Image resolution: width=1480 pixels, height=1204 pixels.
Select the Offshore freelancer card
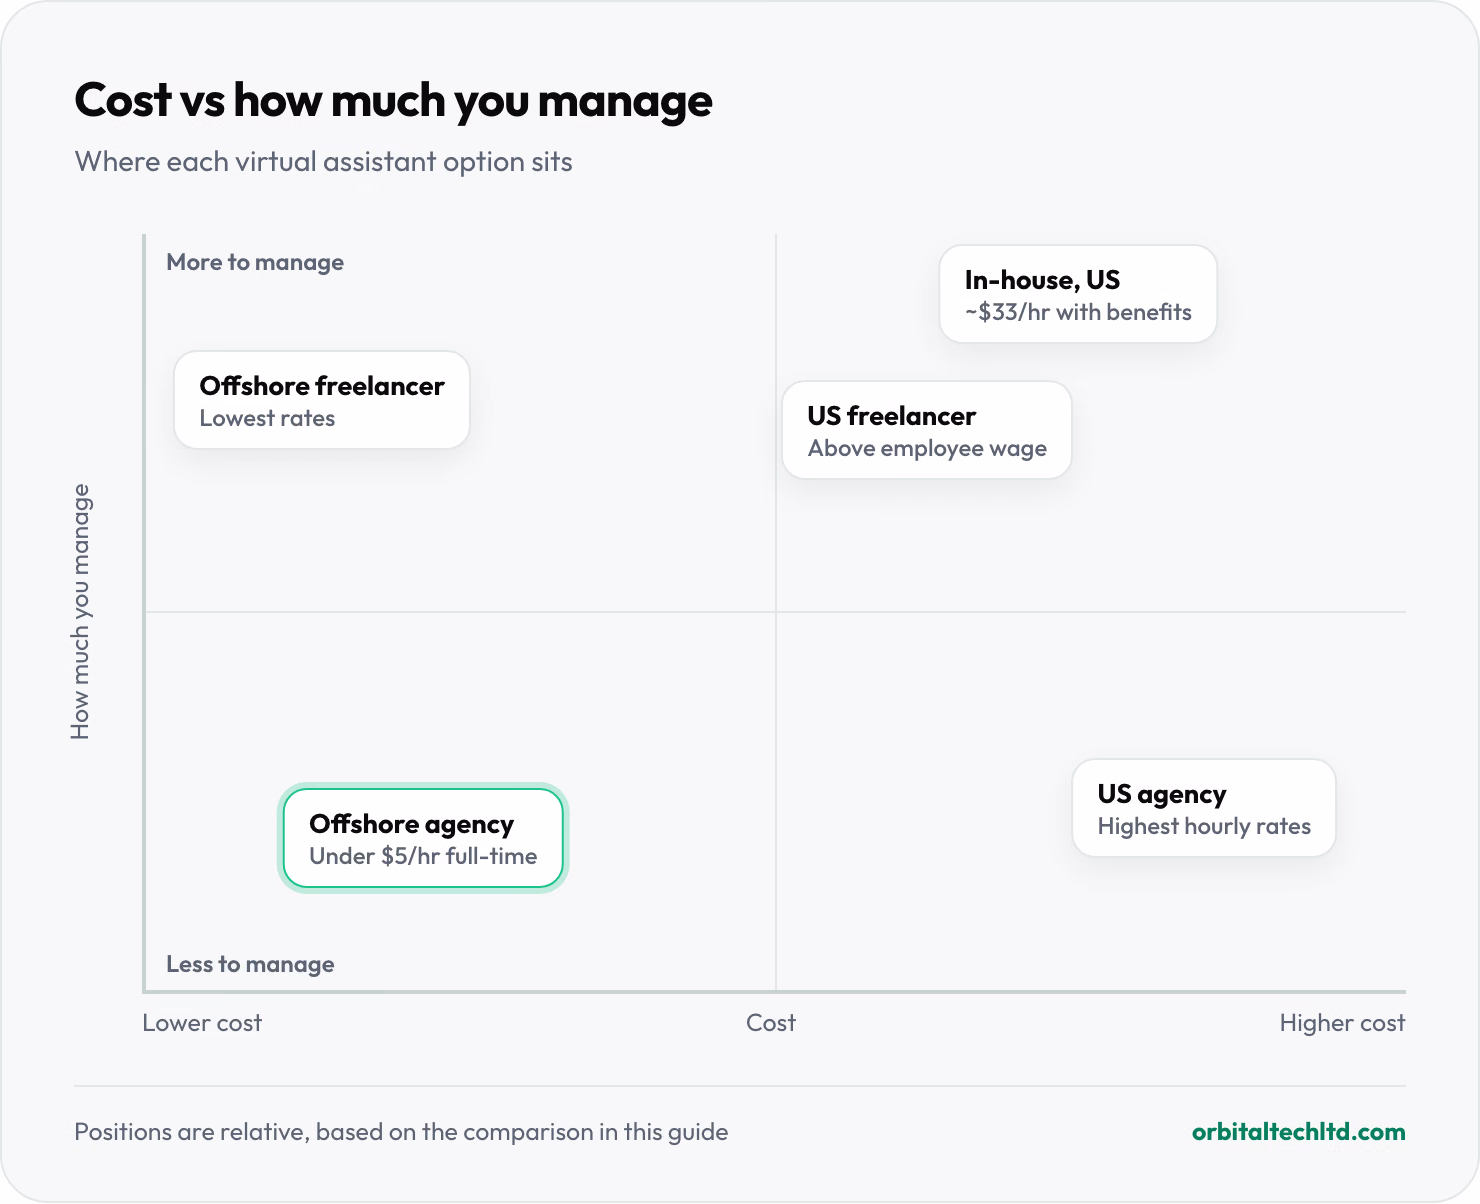click(322, 400)
